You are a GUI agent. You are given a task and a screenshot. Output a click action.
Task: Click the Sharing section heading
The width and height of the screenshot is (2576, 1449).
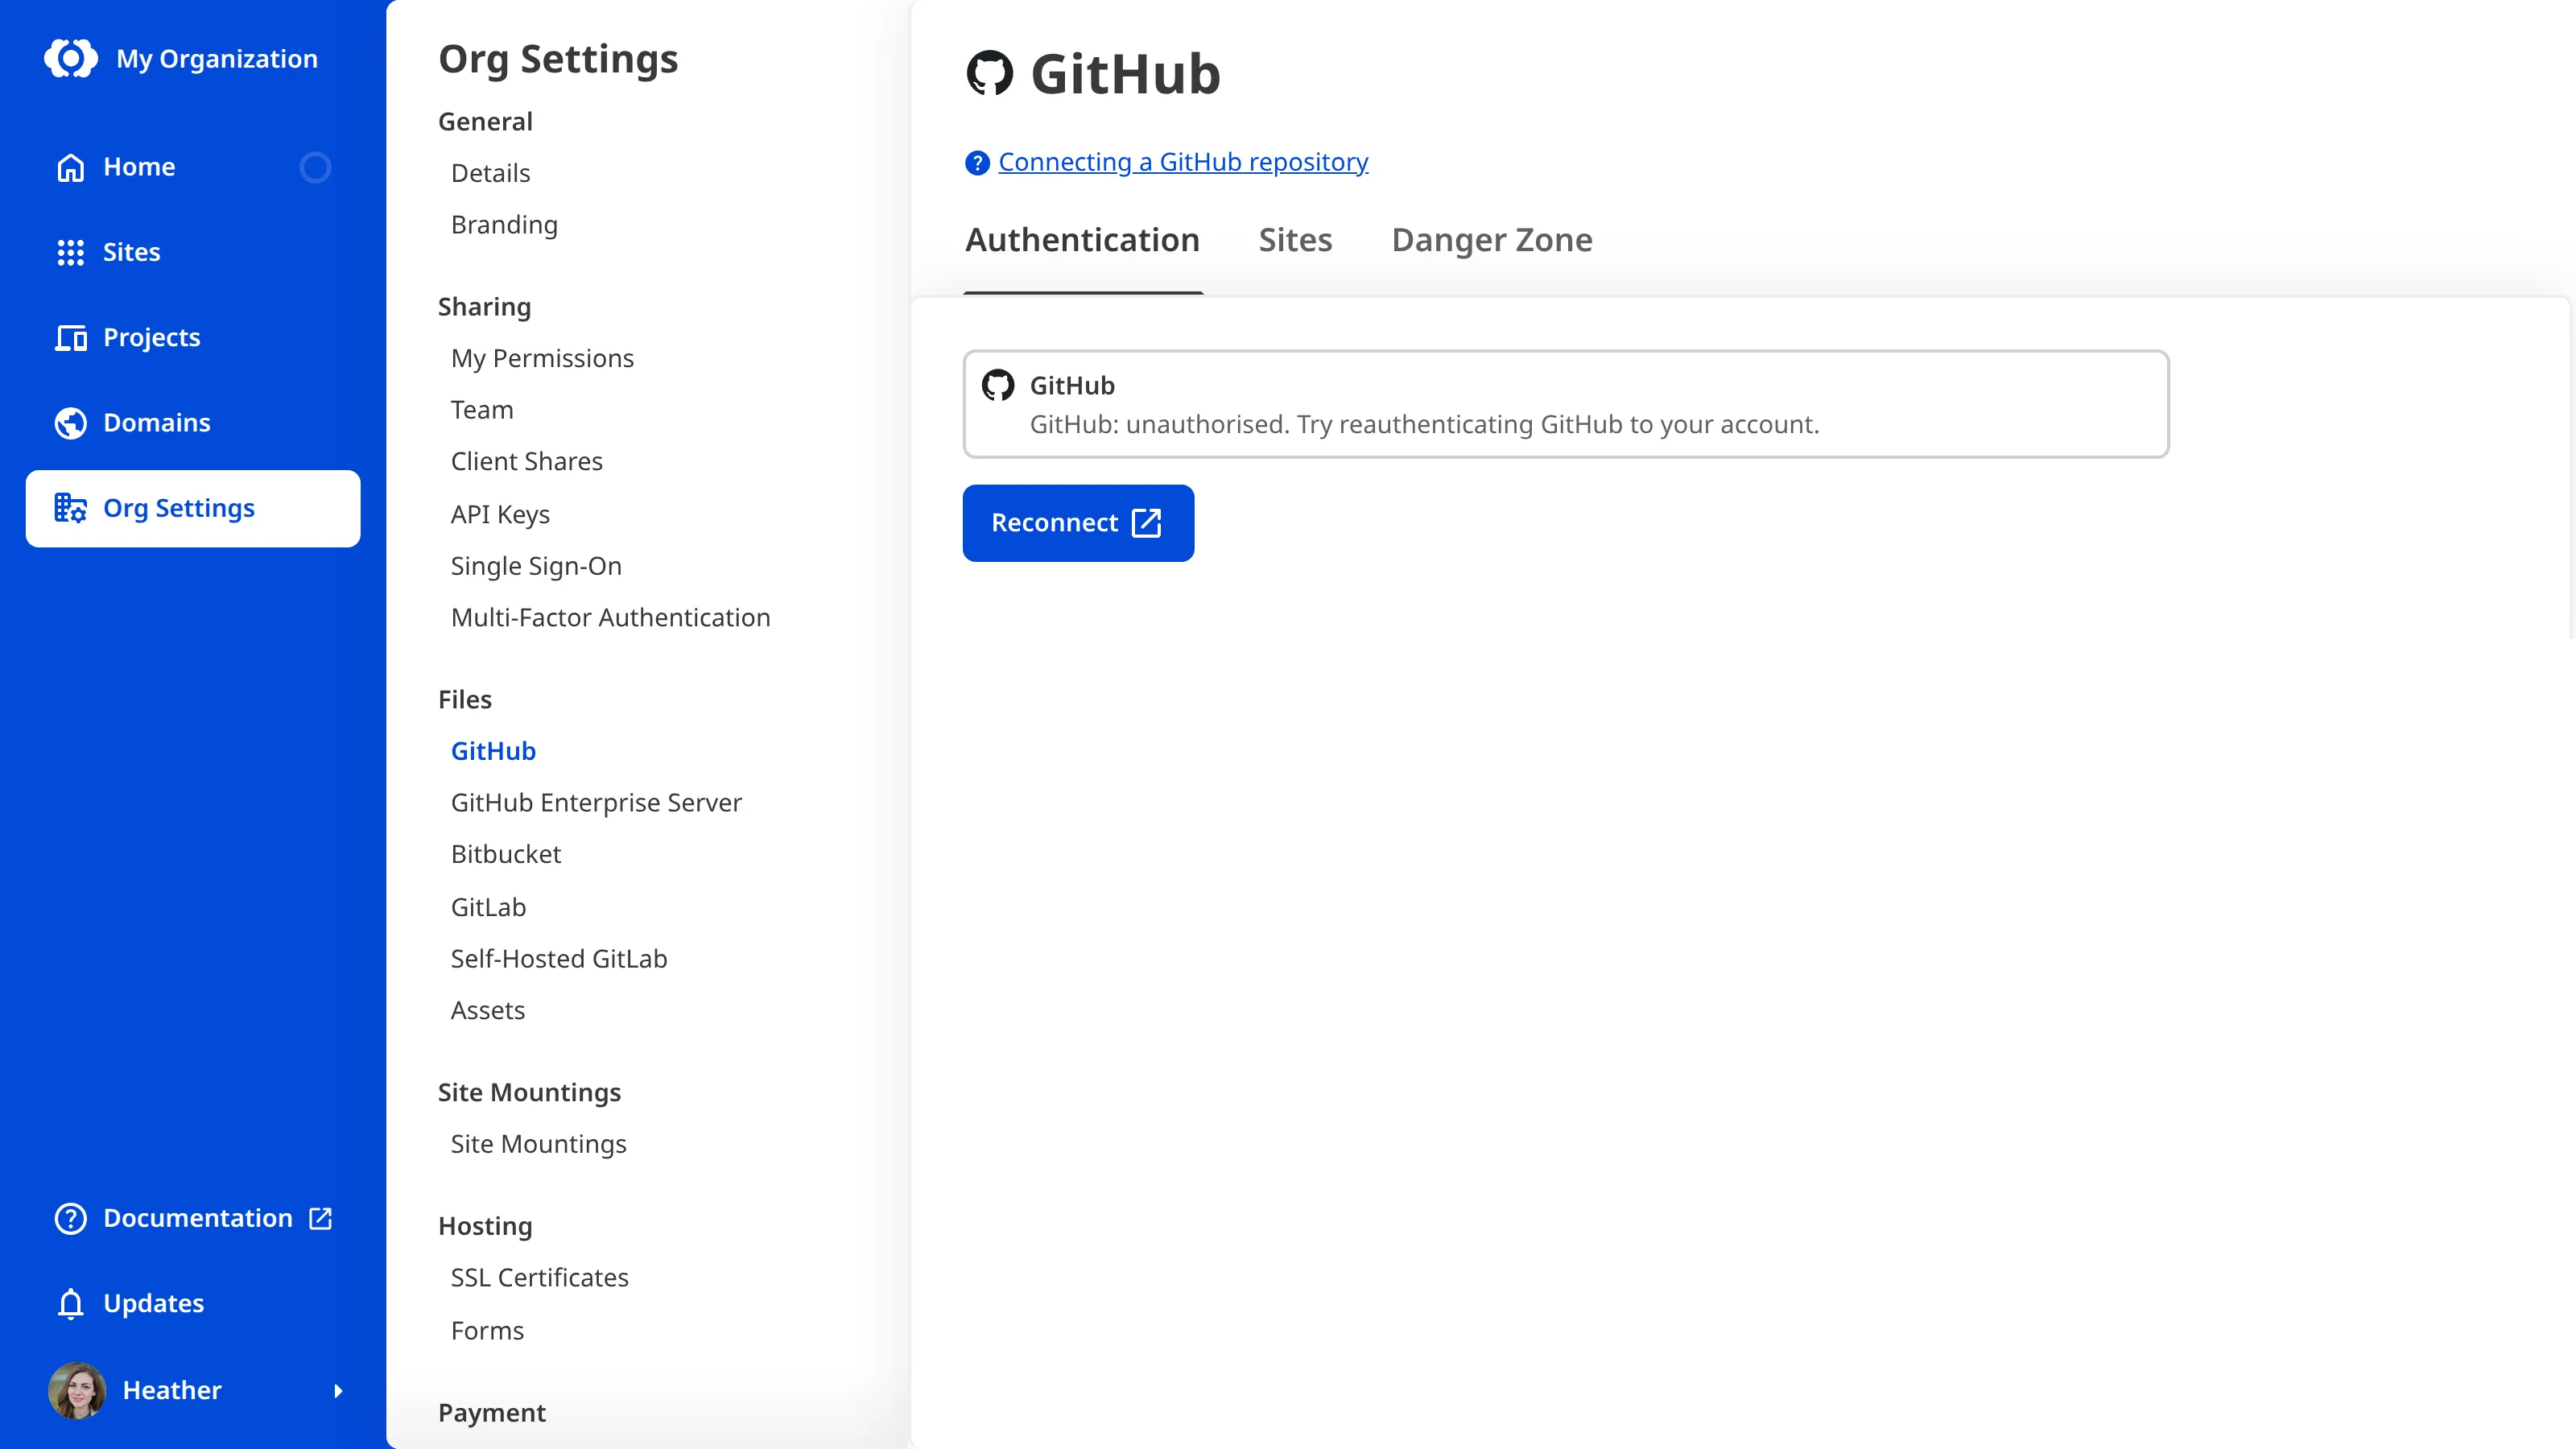click(x=484, y=307)
